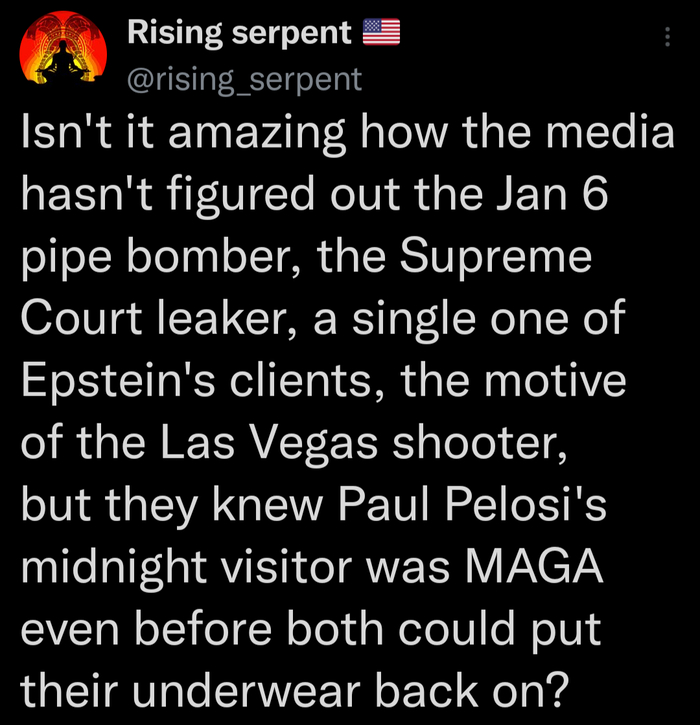Open the three-dot more options menu
This screenshot has width=700, height=725.
(667, 38)
